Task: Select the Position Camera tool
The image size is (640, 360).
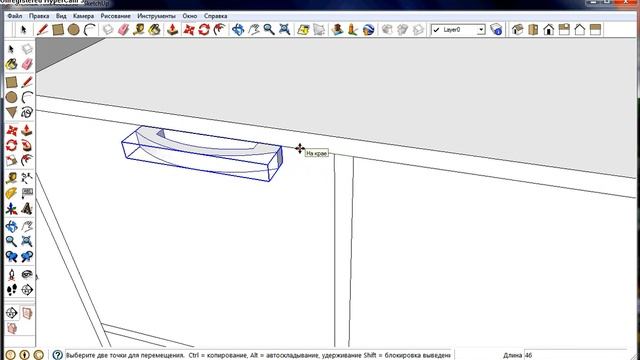Action: coord(11,274)
